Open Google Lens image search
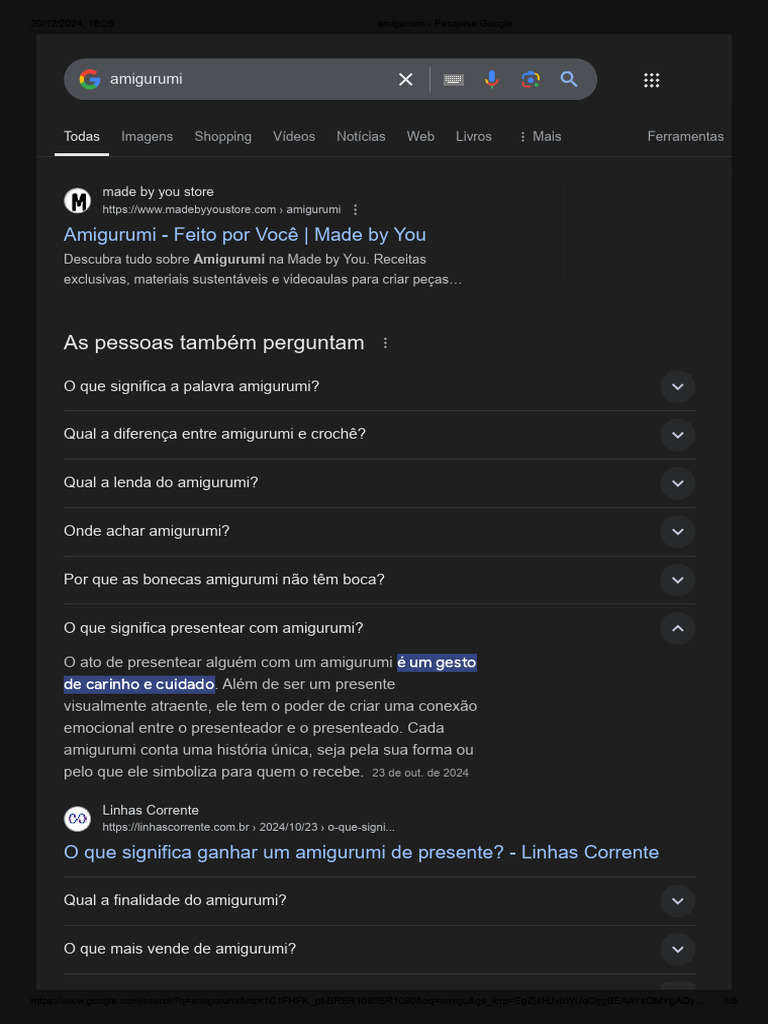768x1024 pixels. [x=530, y=80]
